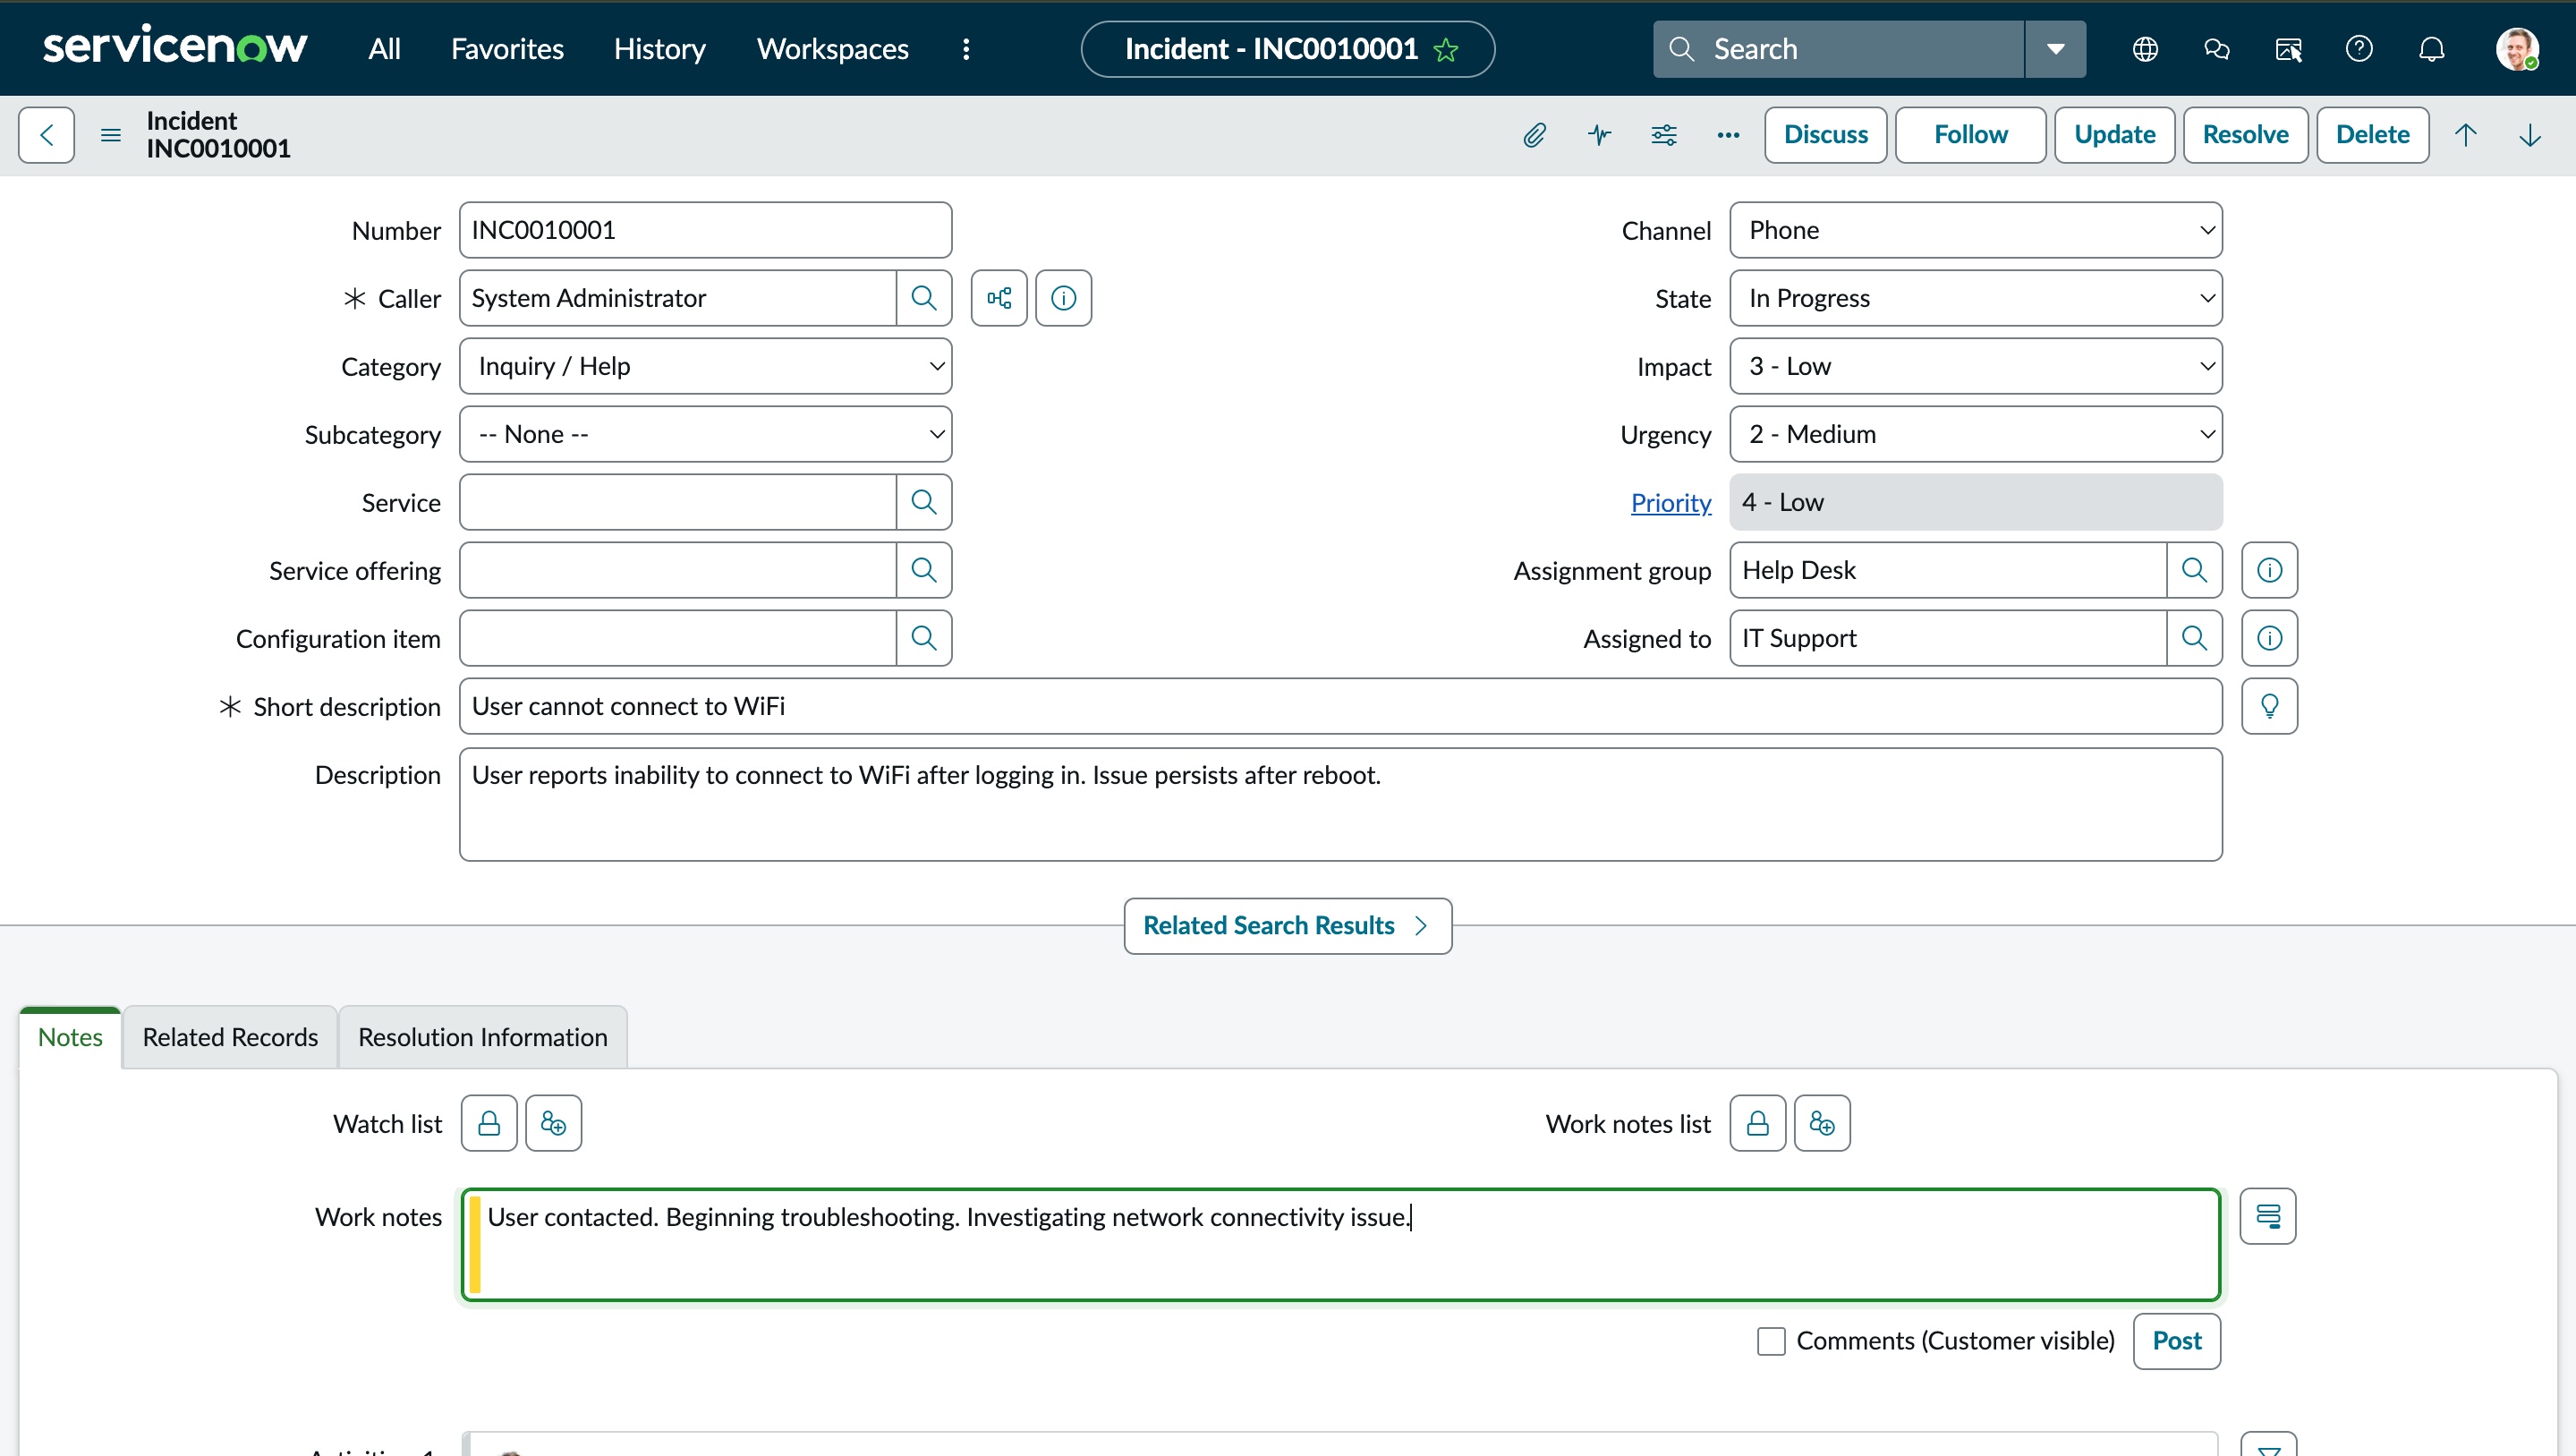Open the notifications bell icon
This screenshot has height=1456, width=2576.
(x=2431, y=49)
